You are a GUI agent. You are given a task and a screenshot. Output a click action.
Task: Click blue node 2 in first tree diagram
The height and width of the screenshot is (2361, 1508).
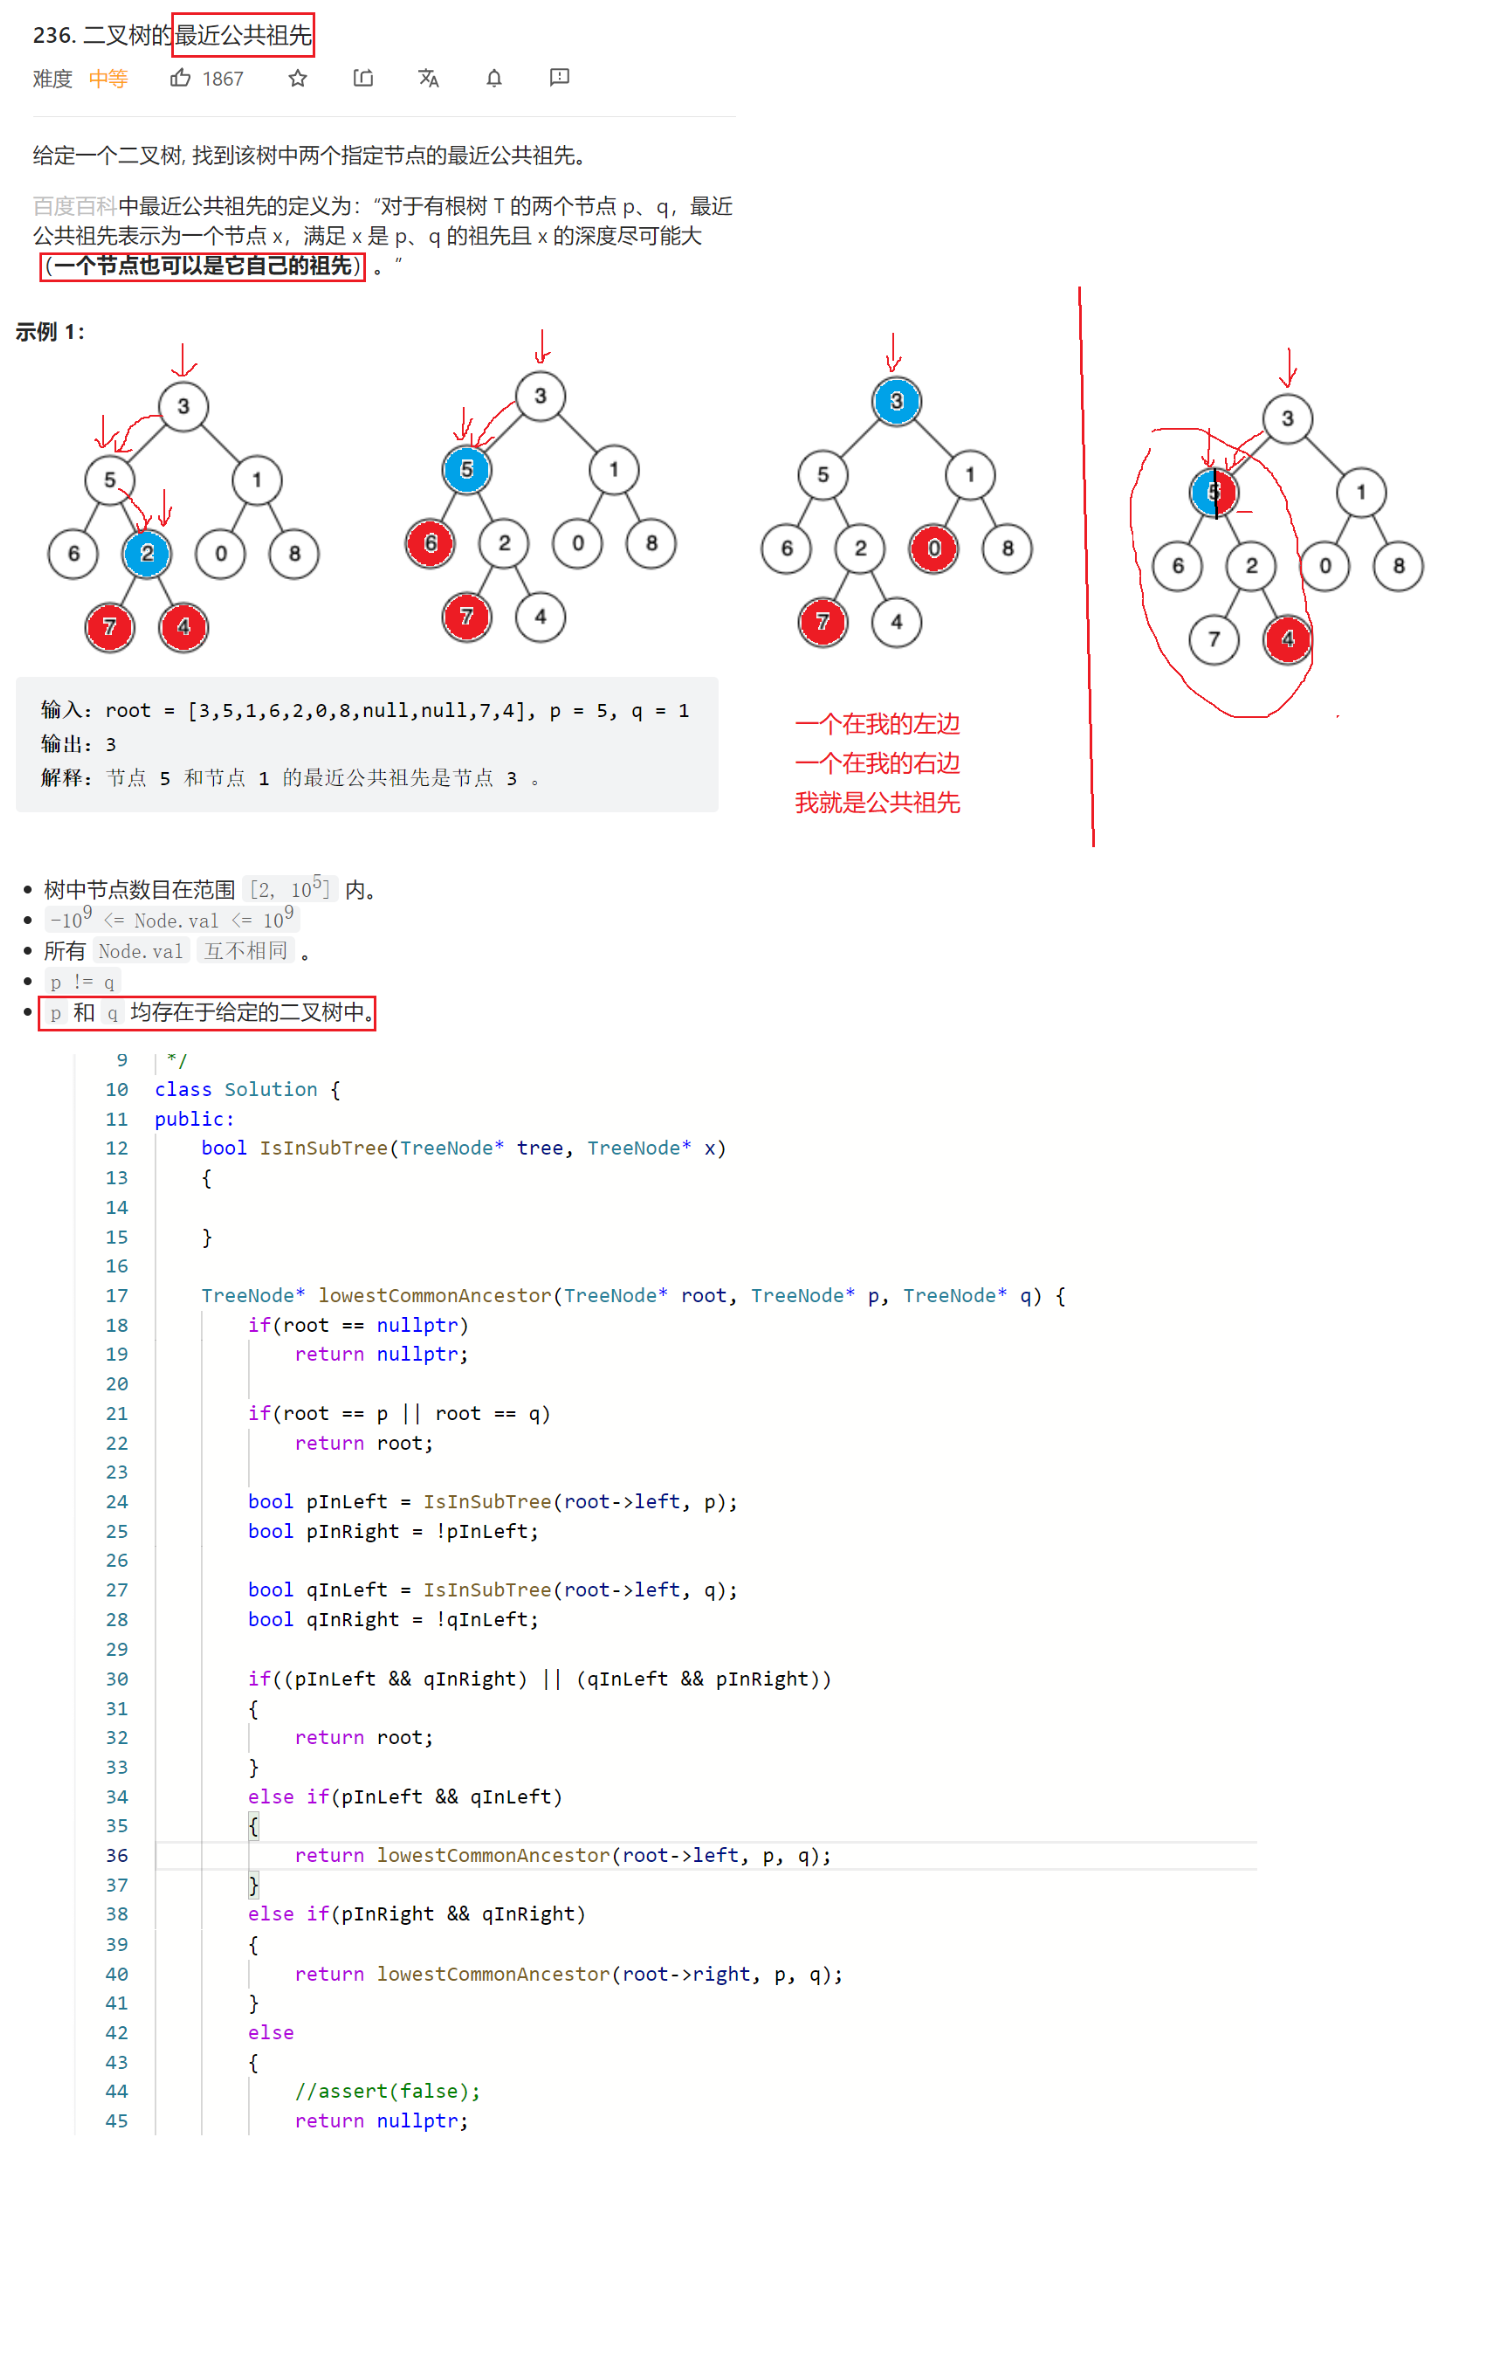[x=147, y=553]
